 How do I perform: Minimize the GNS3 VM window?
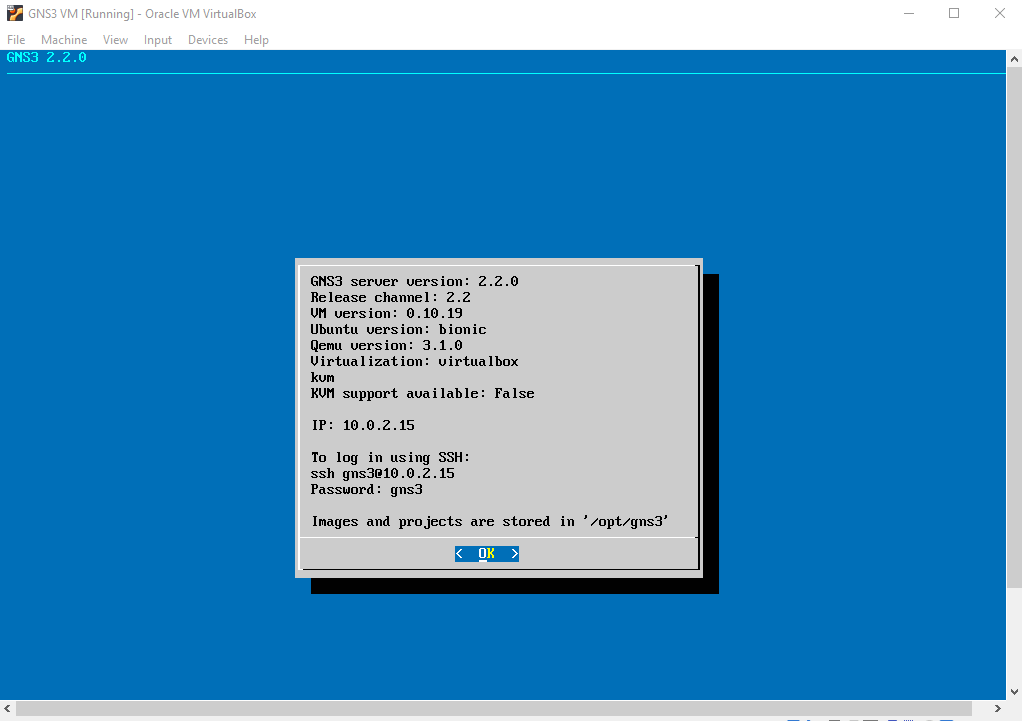coord(908,14)
